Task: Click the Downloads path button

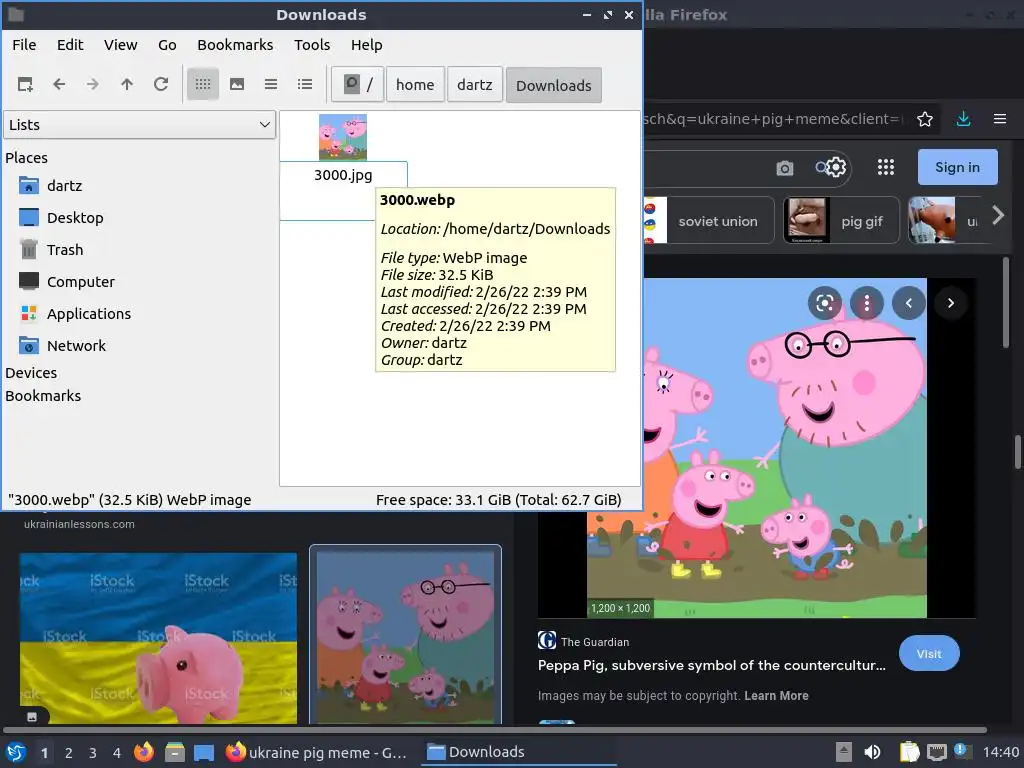Action: 554,86
